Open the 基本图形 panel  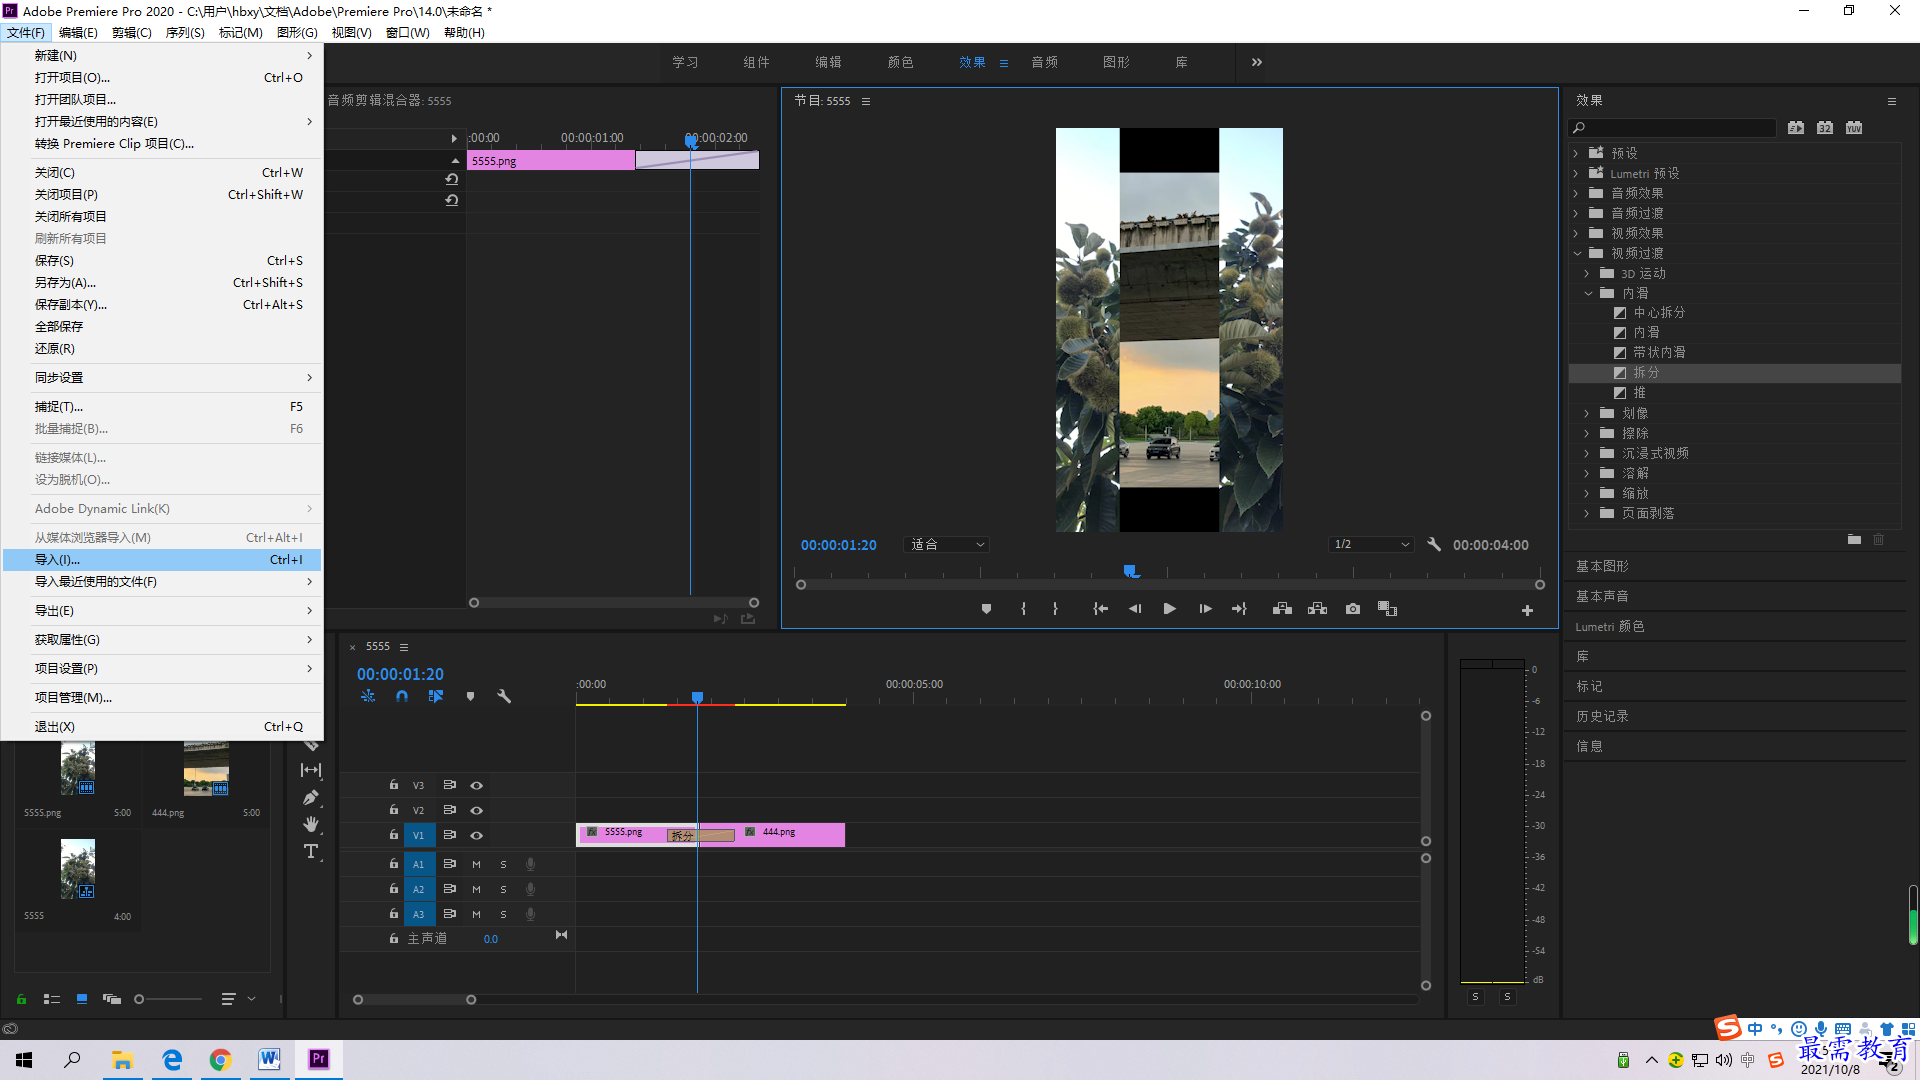(x=1602, y=566)
